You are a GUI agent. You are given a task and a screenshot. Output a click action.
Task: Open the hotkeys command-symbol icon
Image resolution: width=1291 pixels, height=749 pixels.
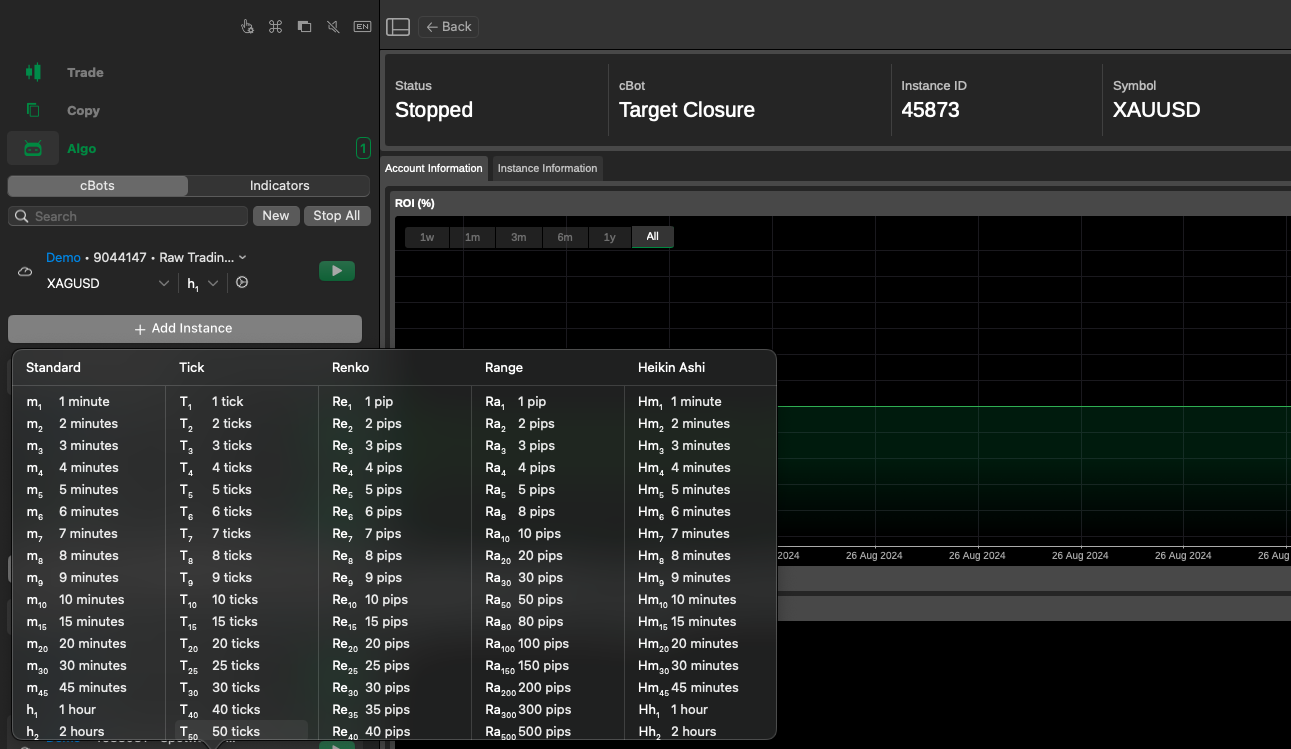[x=276, y=26]
